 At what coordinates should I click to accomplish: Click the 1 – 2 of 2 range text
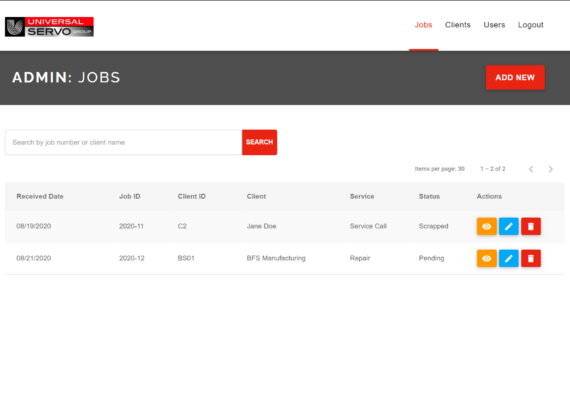tap(493, 169)
